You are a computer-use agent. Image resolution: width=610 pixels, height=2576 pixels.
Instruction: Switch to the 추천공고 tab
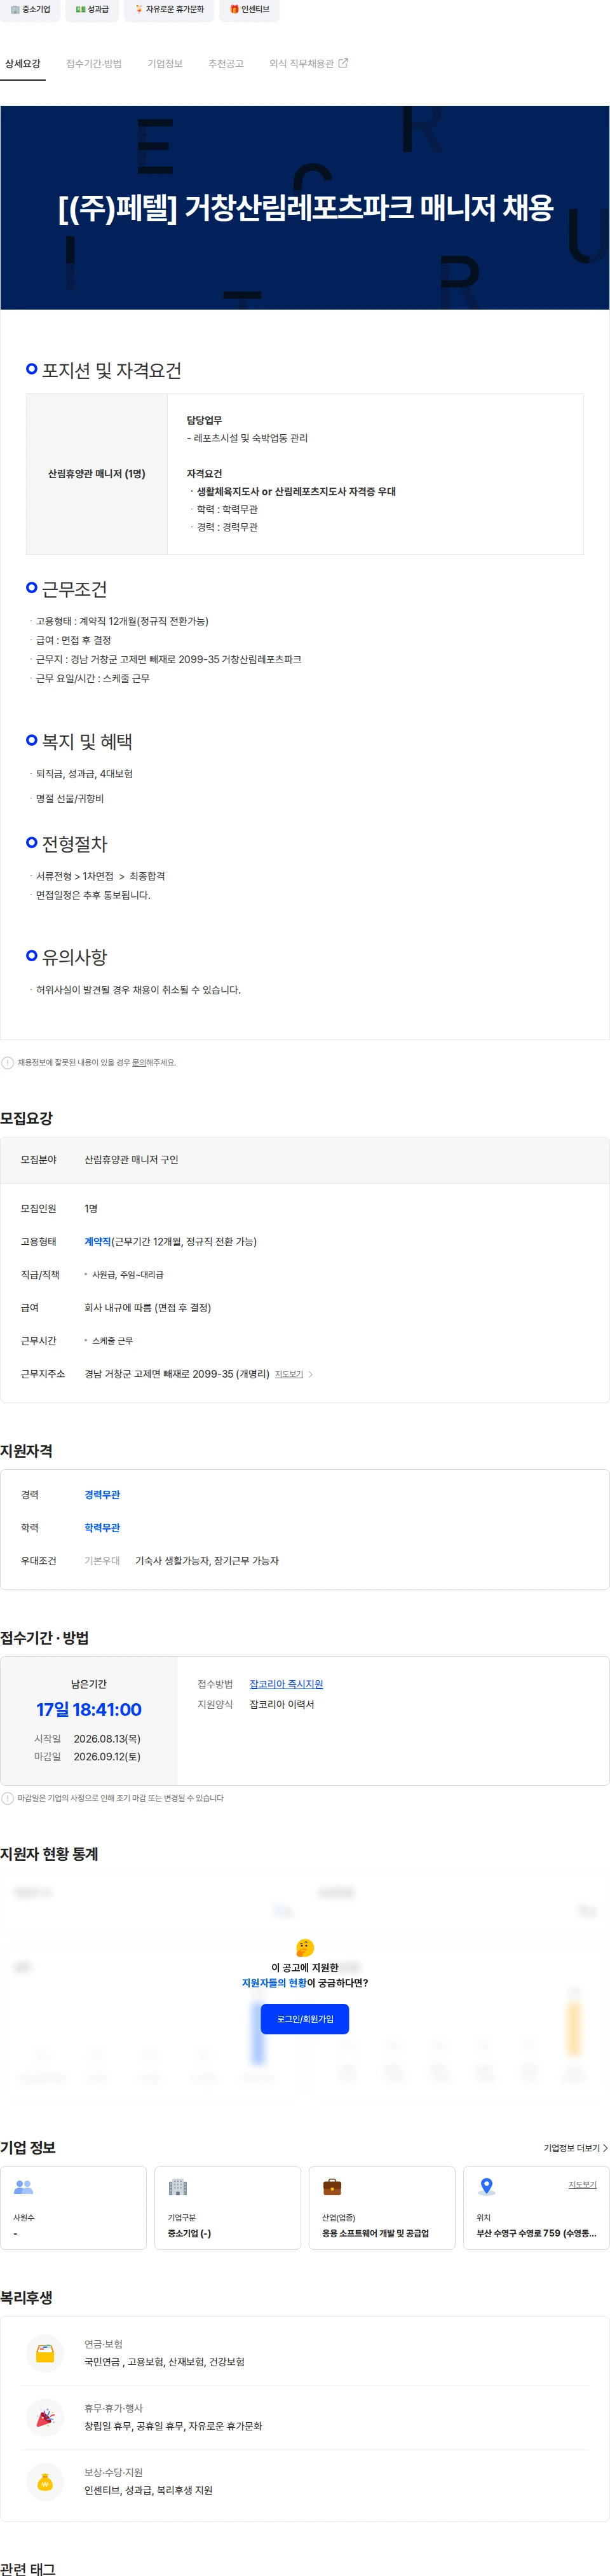[226, 64]
